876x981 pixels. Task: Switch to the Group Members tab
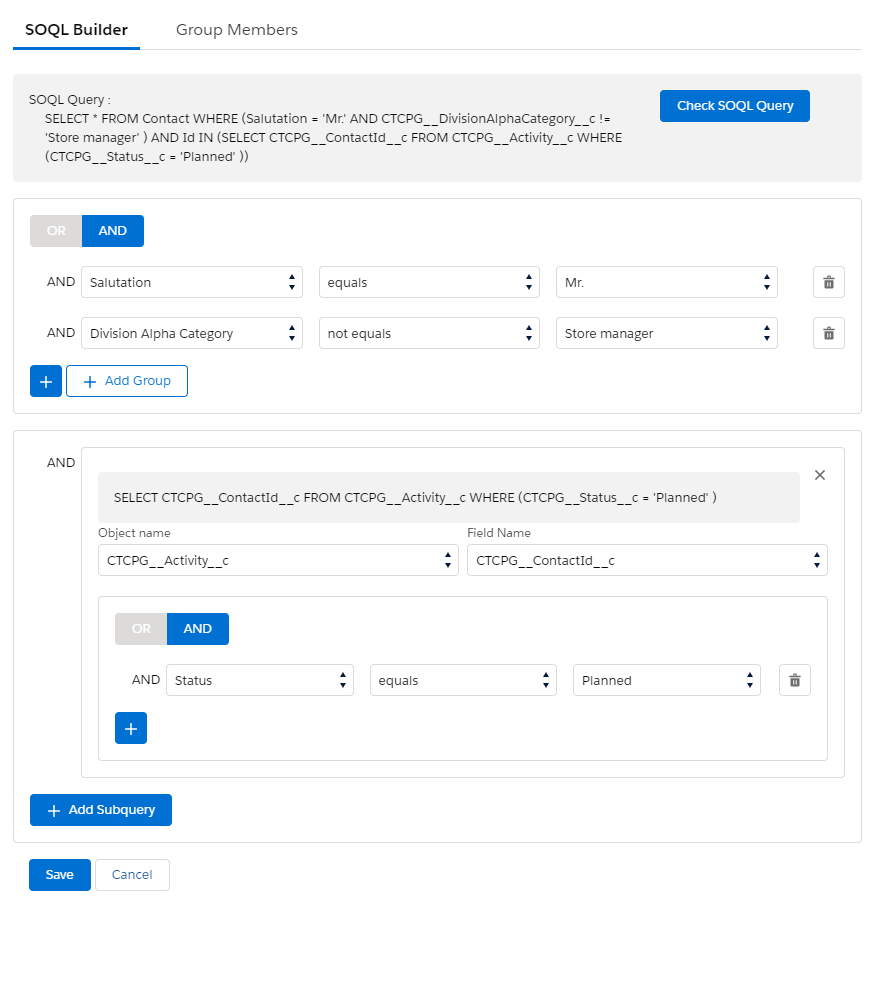click(x=237, y=30)
